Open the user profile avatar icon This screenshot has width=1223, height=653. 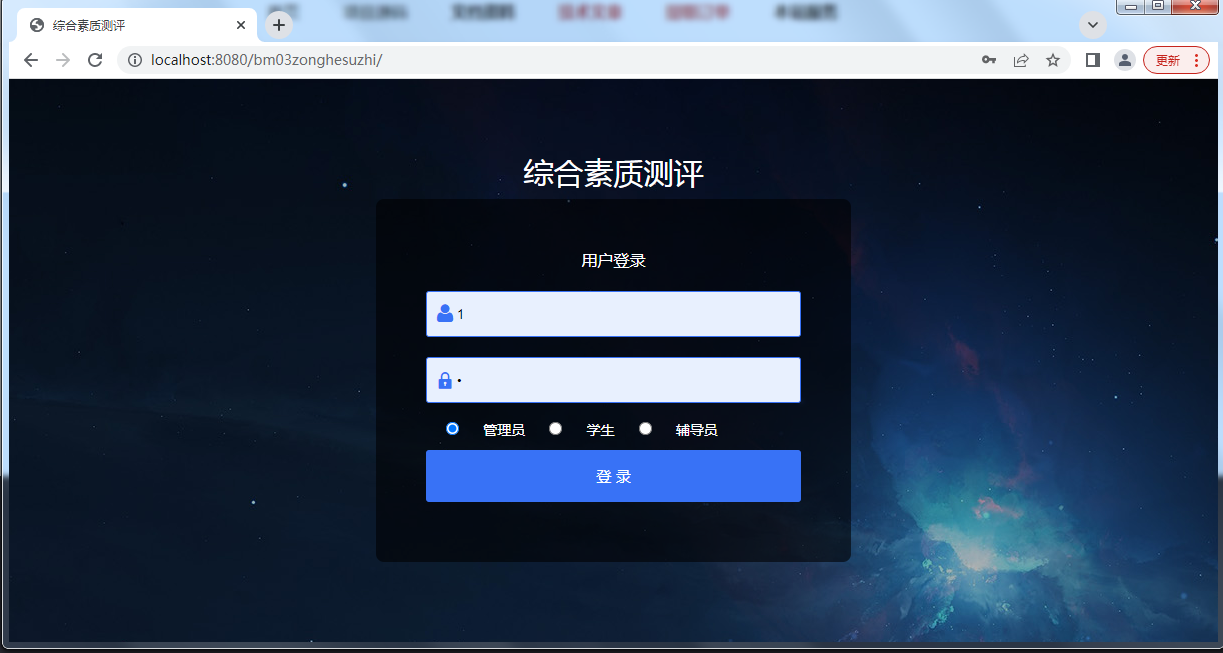tap(1125, 60)
